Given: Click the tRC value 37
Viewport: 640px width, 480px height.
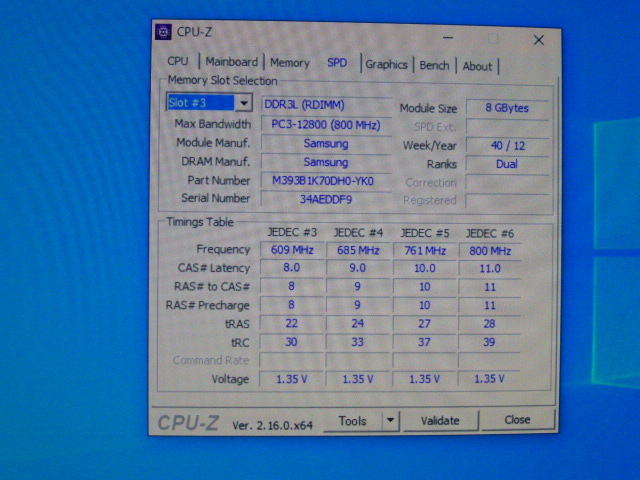Looking at the screenshot, I should tap(424, 342).
